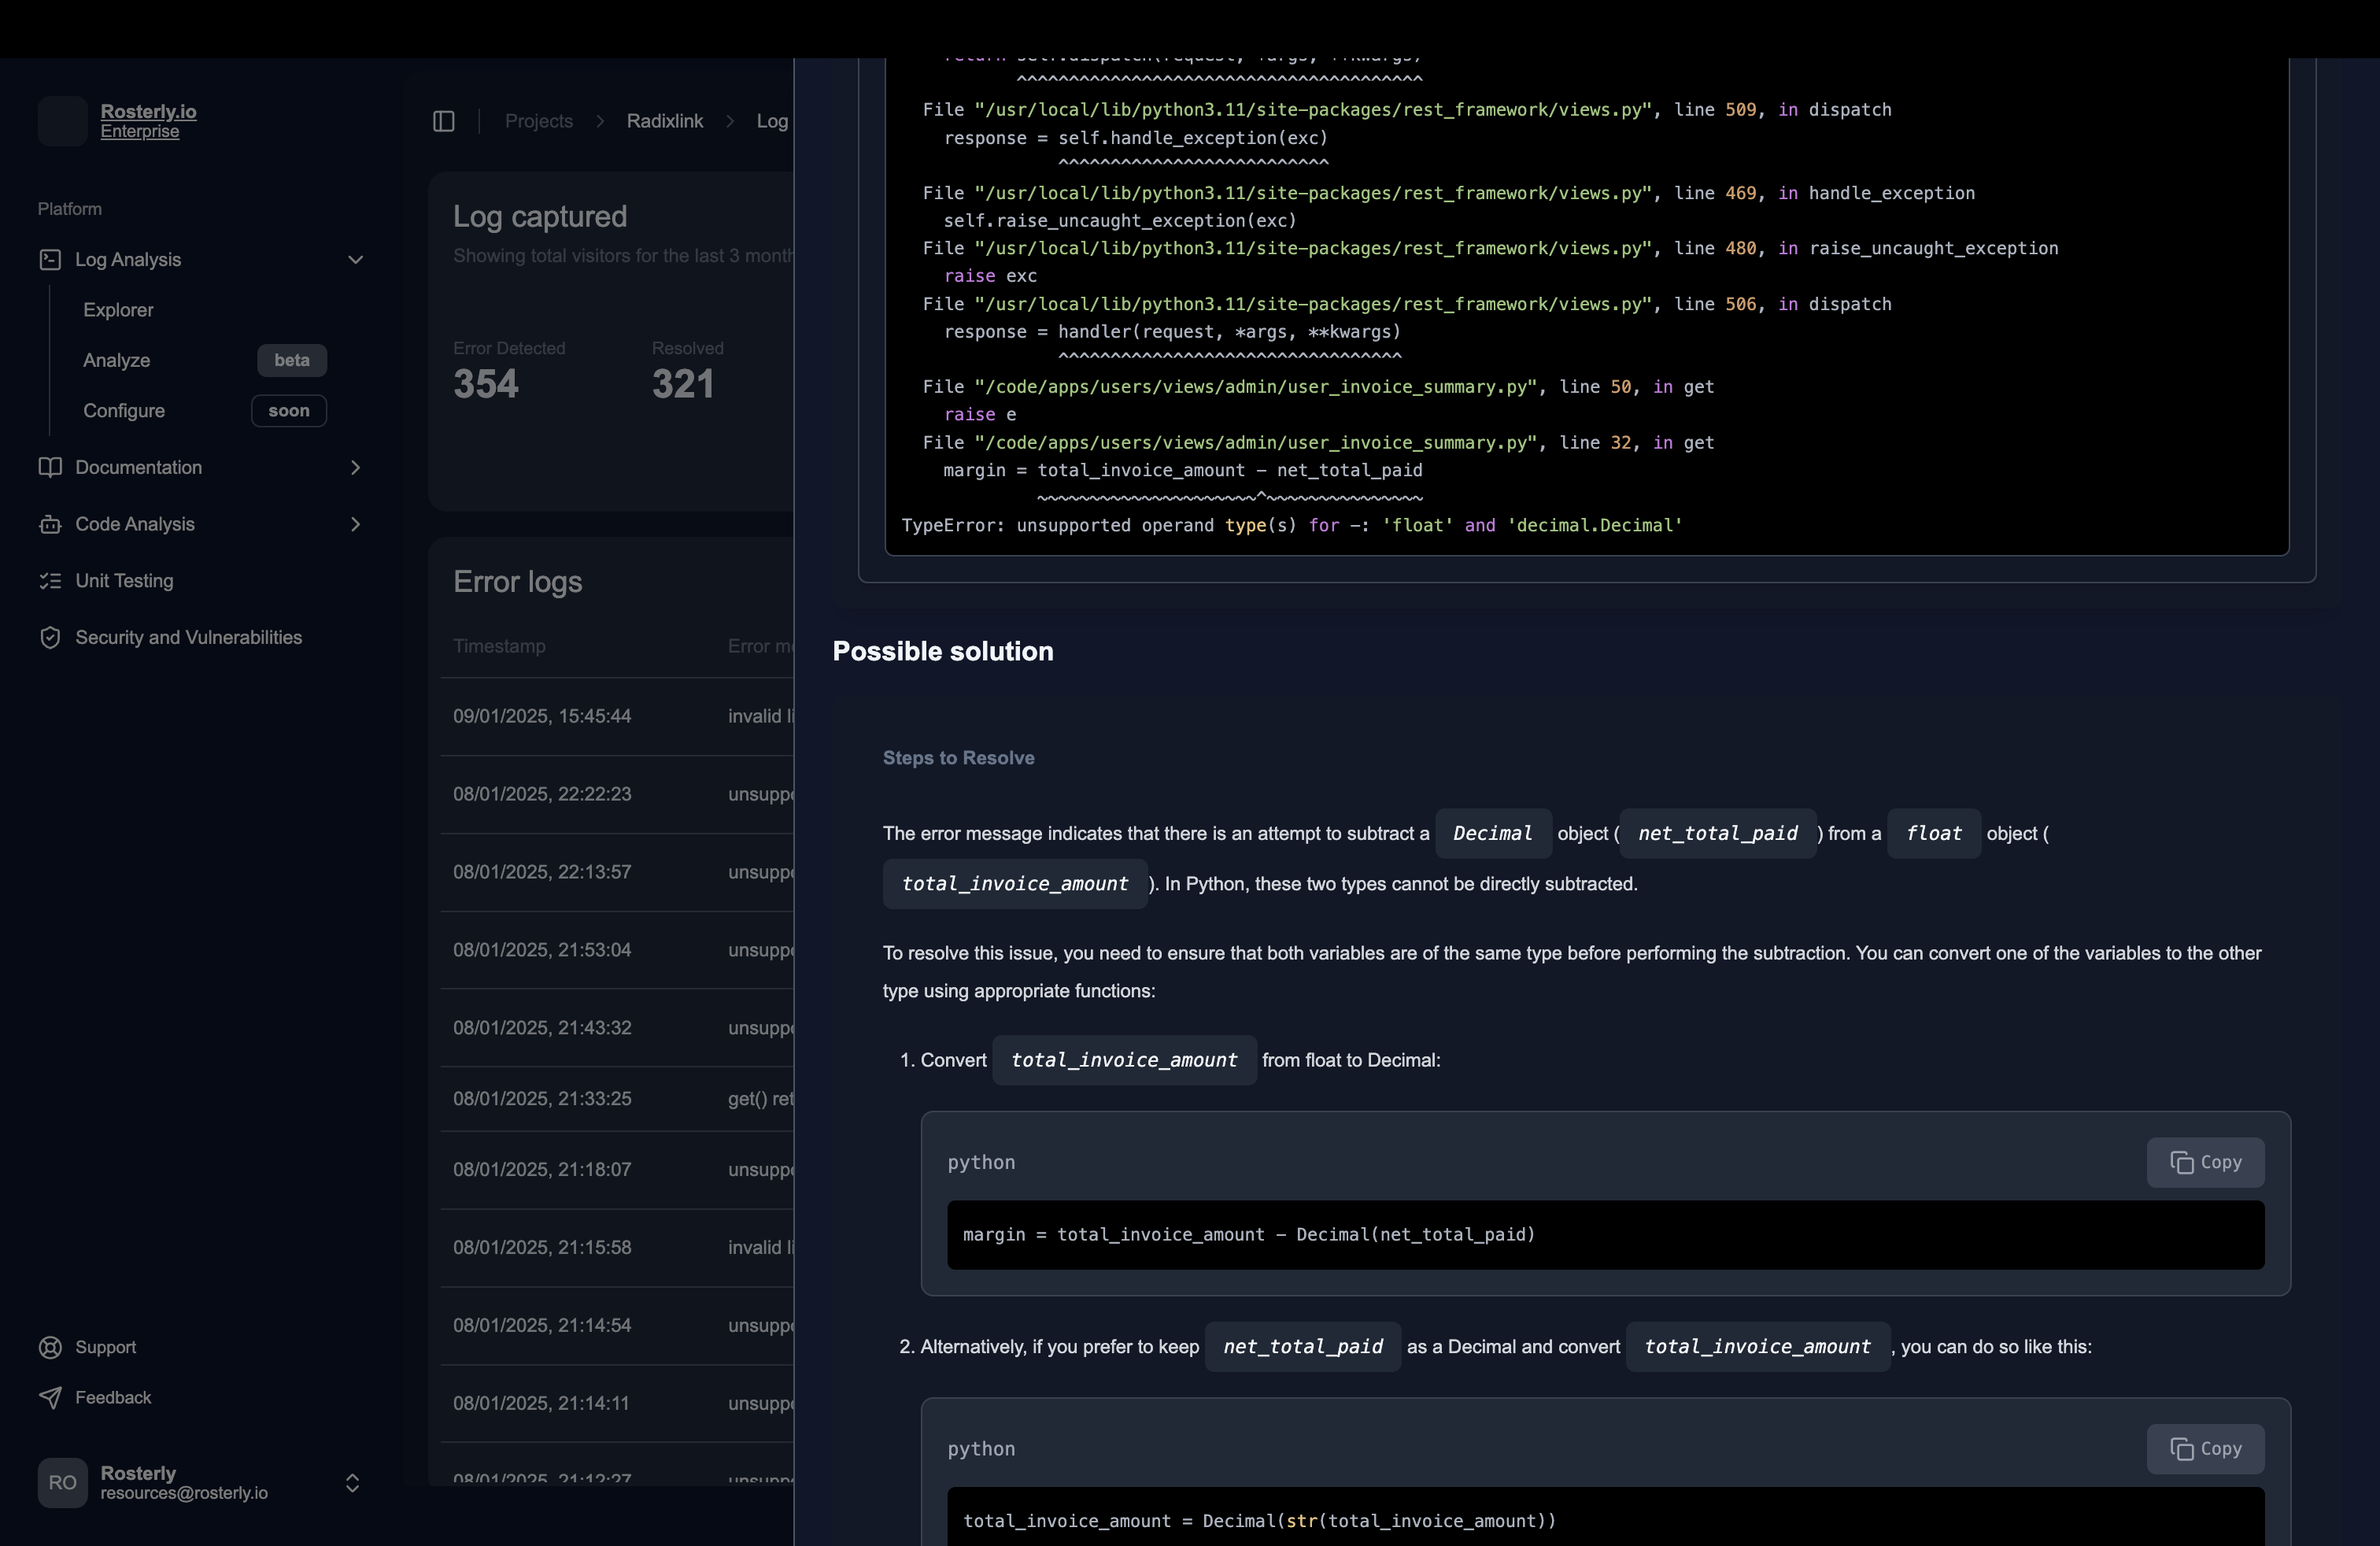
Task: Toggle the sidebar panel icon
Action: [443, 121]
